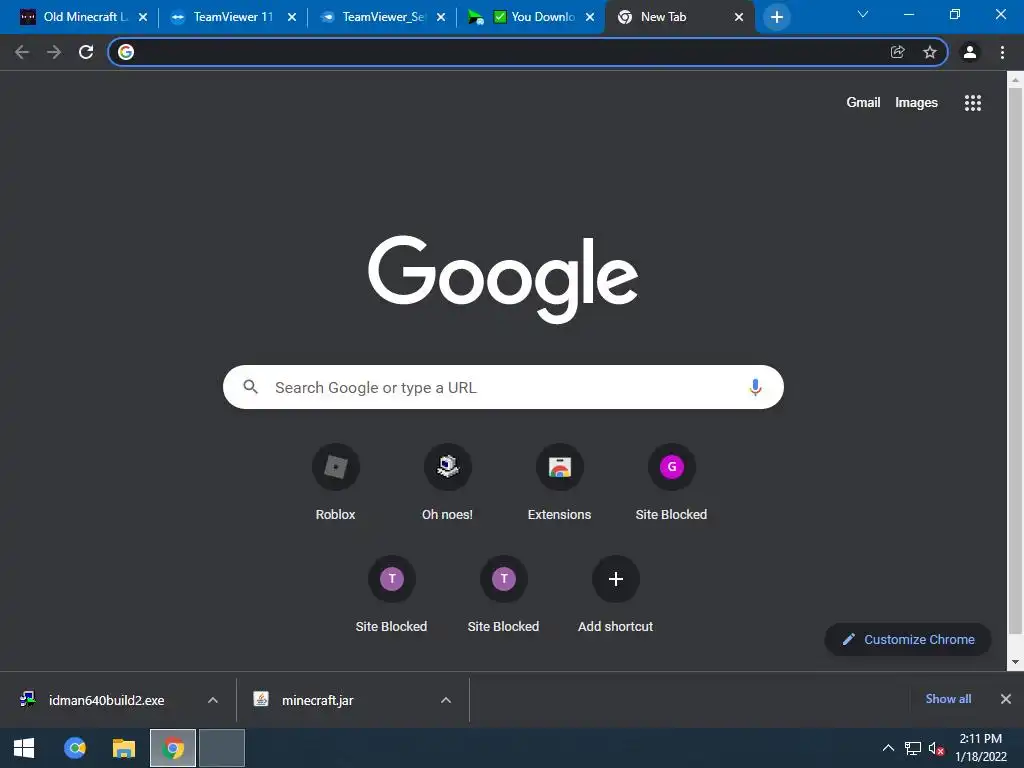
Task: Open the Google apps grid
Action: 972,103
